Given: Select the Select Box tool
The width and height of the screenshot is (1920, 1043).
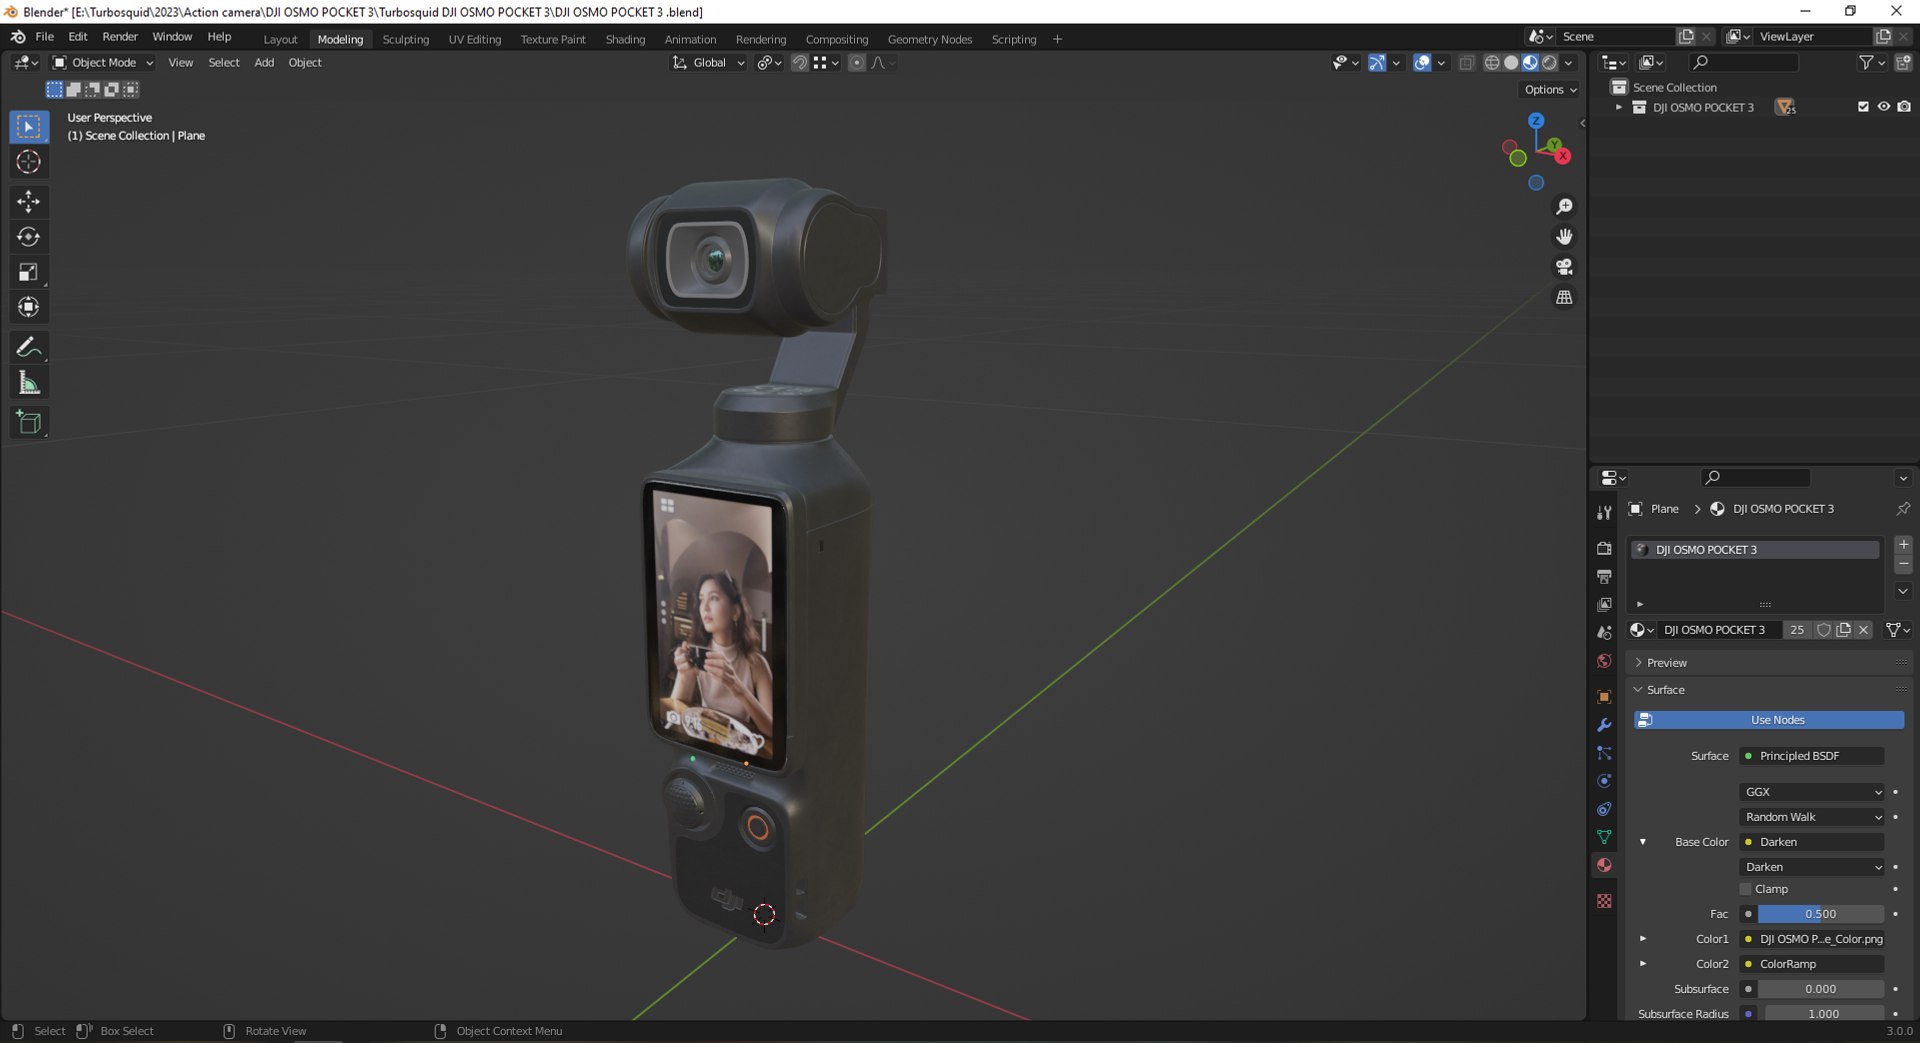Looking at the screenshot, I should pos(29,127).
